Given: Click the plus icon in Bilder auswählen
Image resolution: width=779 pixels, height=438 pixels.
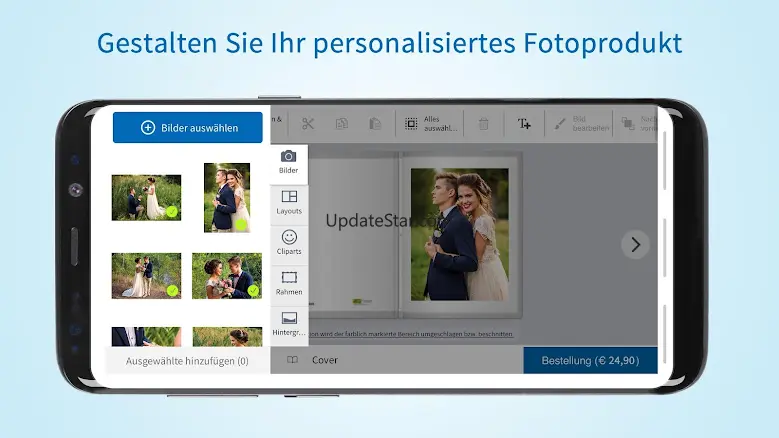Looking at the screenshot, I should (148, 128).
